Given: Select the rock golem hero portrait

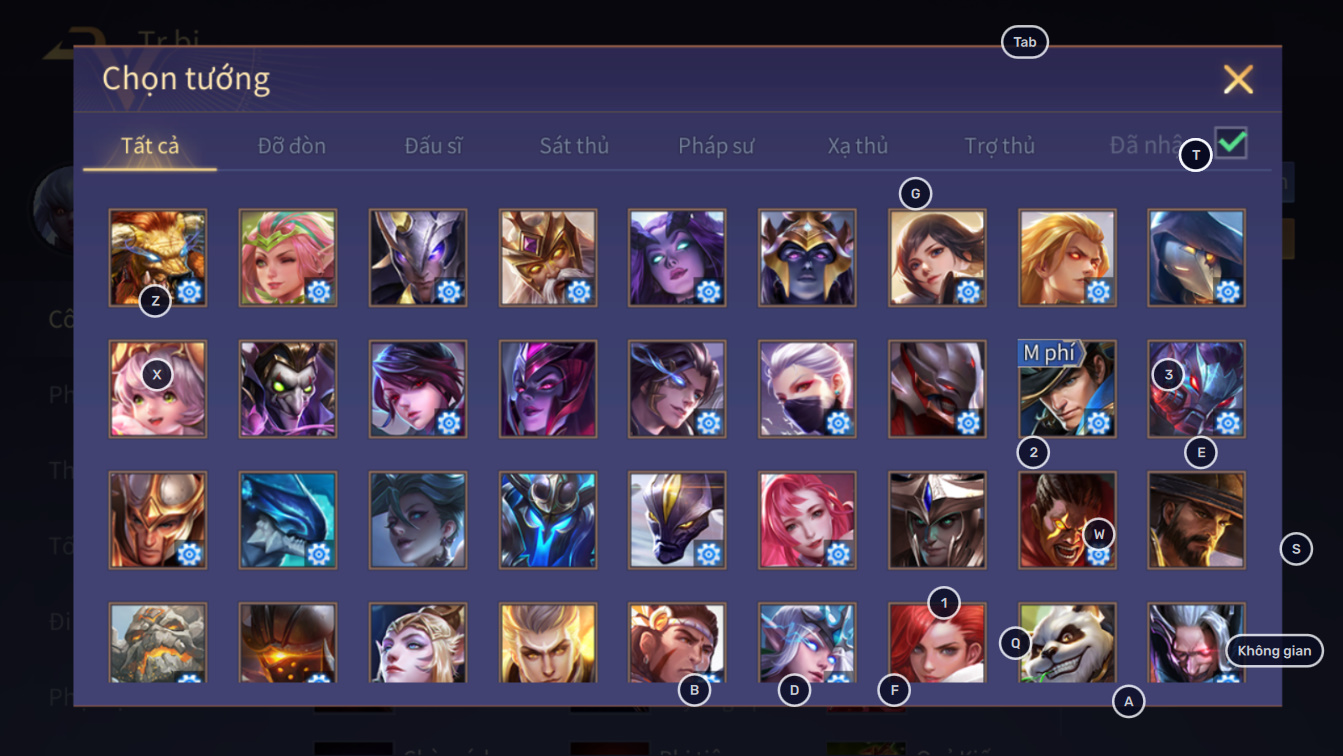Looking at the screenshot, I should click(x=158, y=643).
